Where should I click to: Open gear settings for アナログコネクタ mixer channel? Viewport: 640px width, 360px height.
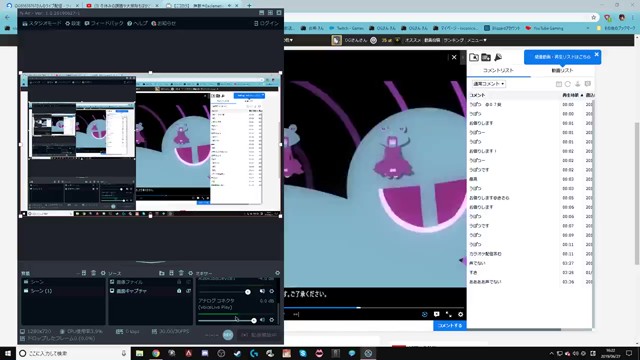272,320
